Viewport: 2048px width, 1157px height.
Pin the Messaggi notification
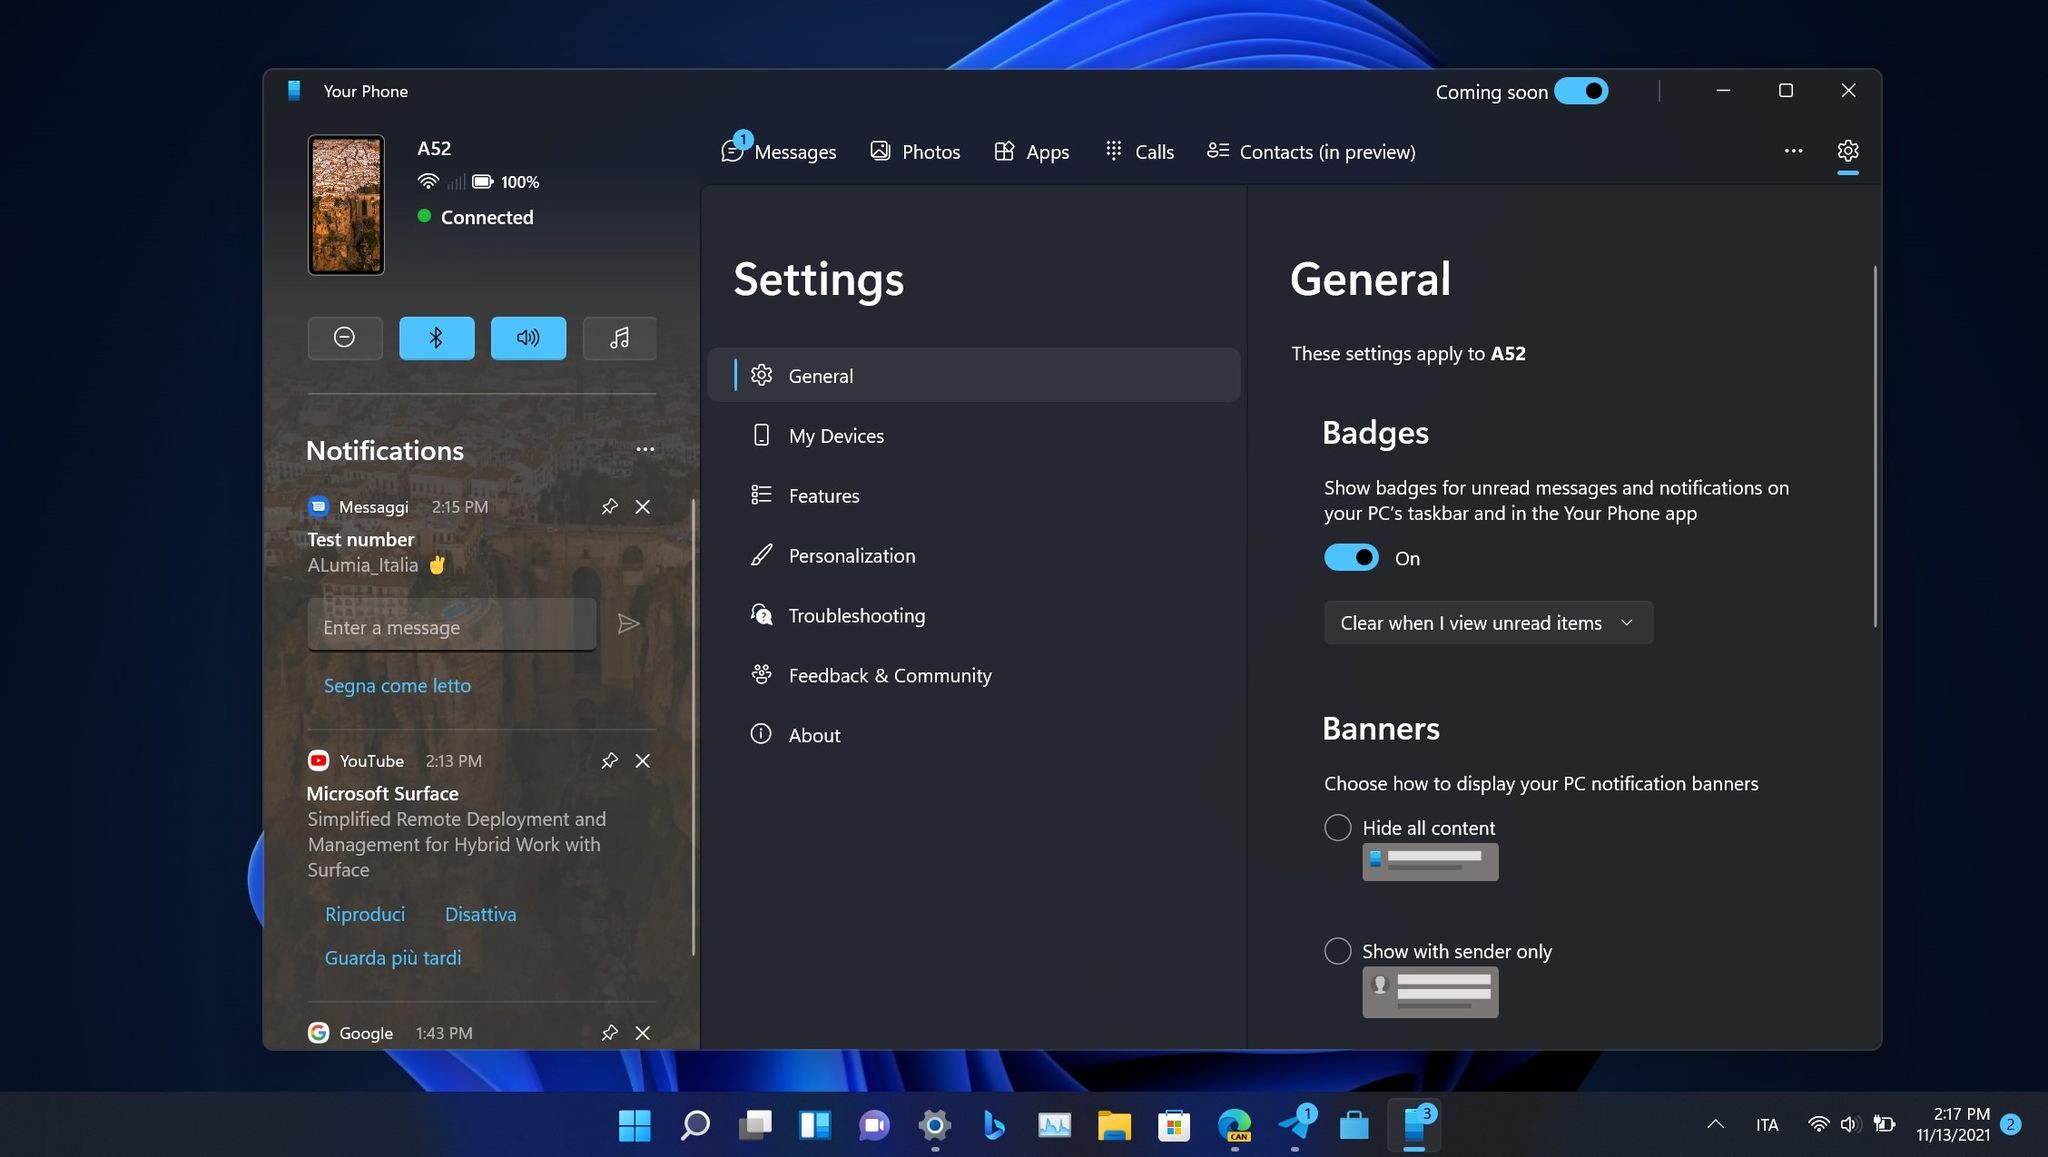pyautogui.click(x=610, y=507)
